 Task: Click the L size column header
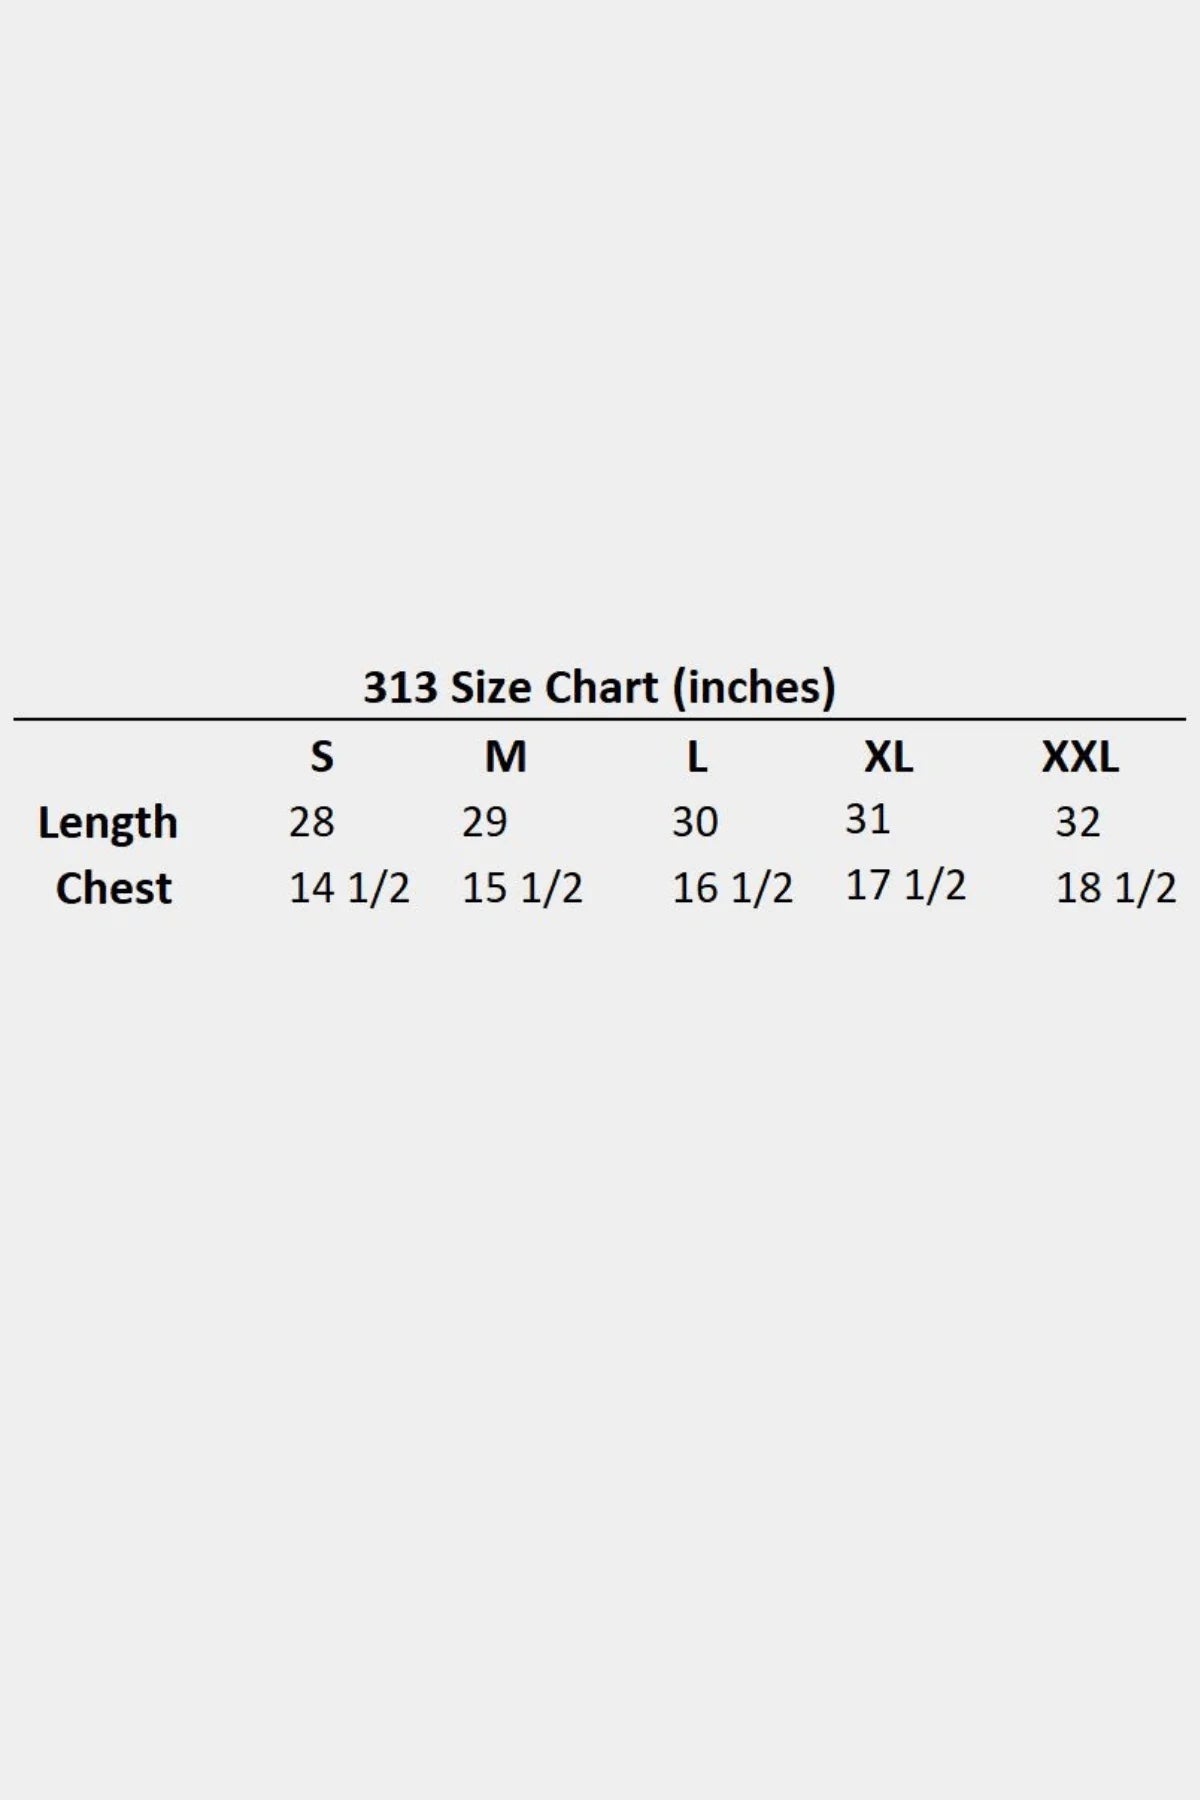pos(697,757)
